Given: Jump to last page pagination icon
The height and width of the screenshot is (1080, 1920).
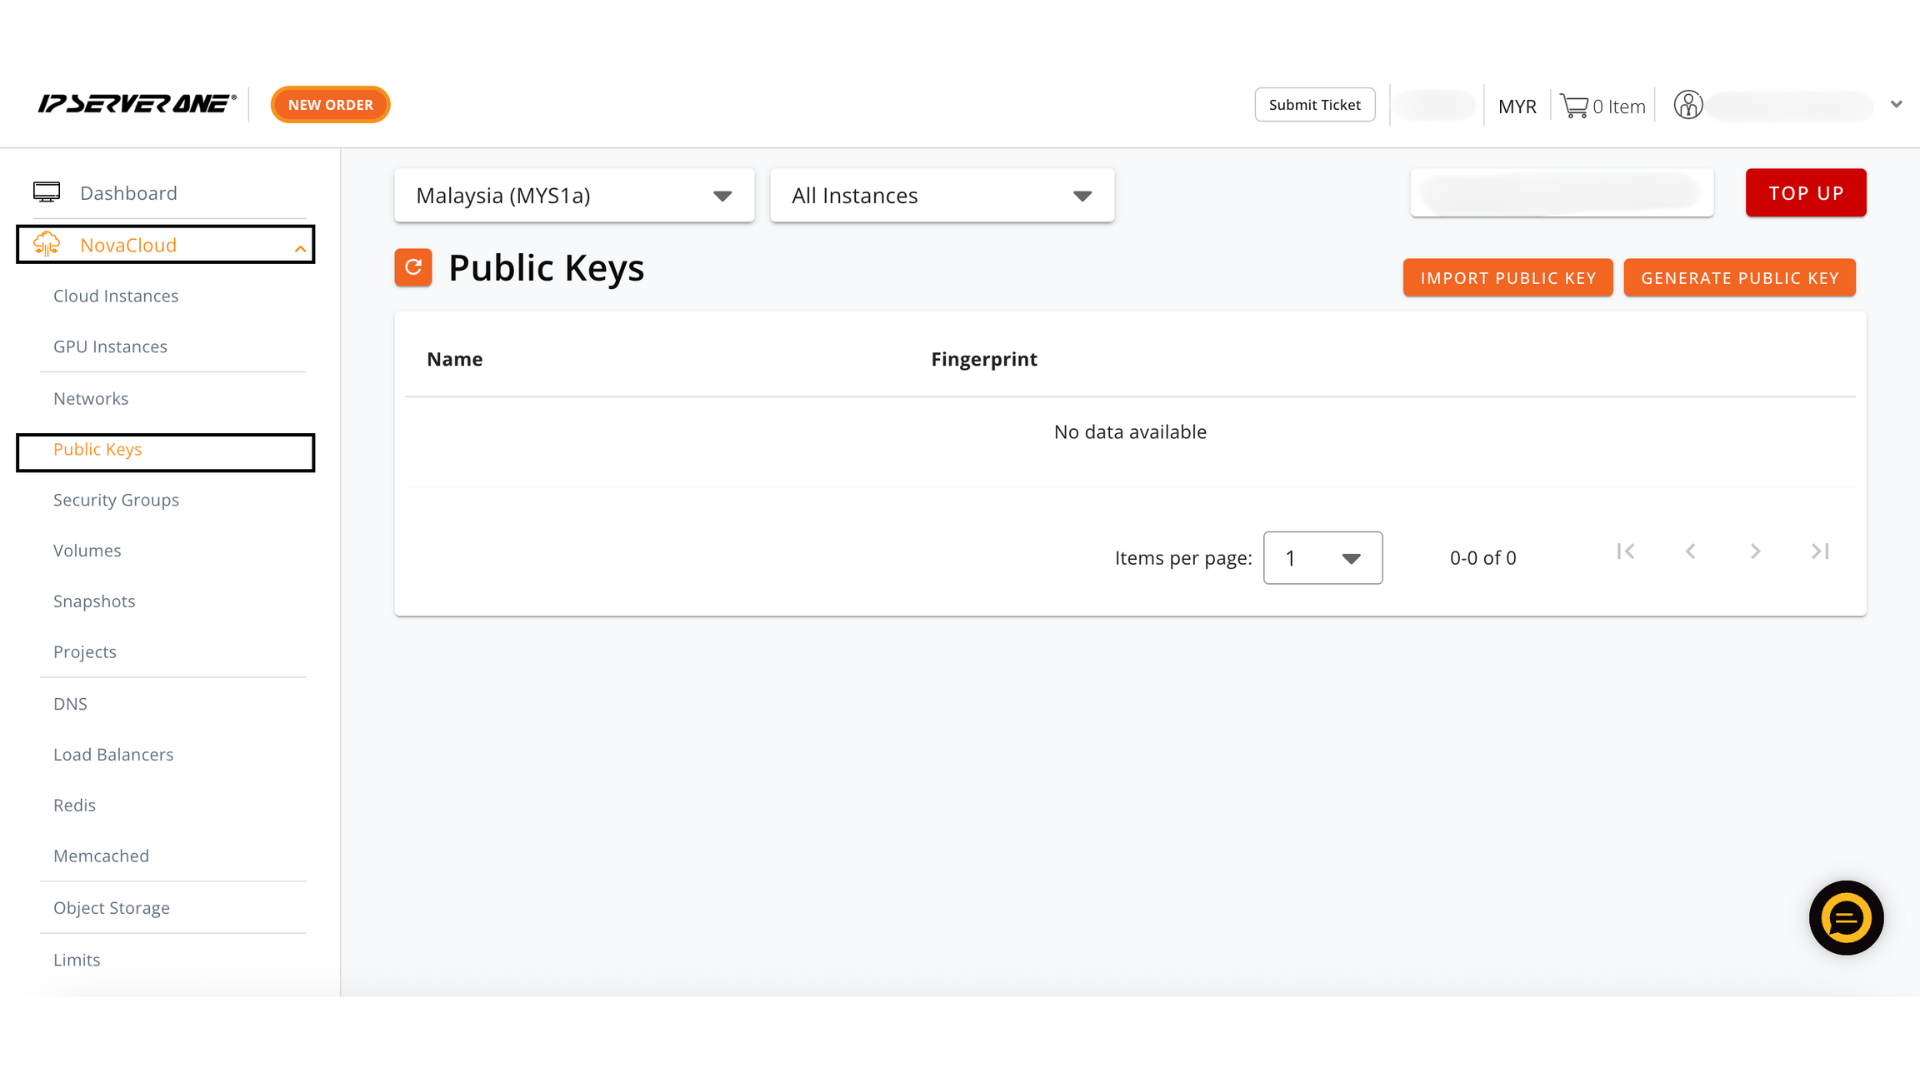Looking at the screenshot, I should click(1820, 551).
